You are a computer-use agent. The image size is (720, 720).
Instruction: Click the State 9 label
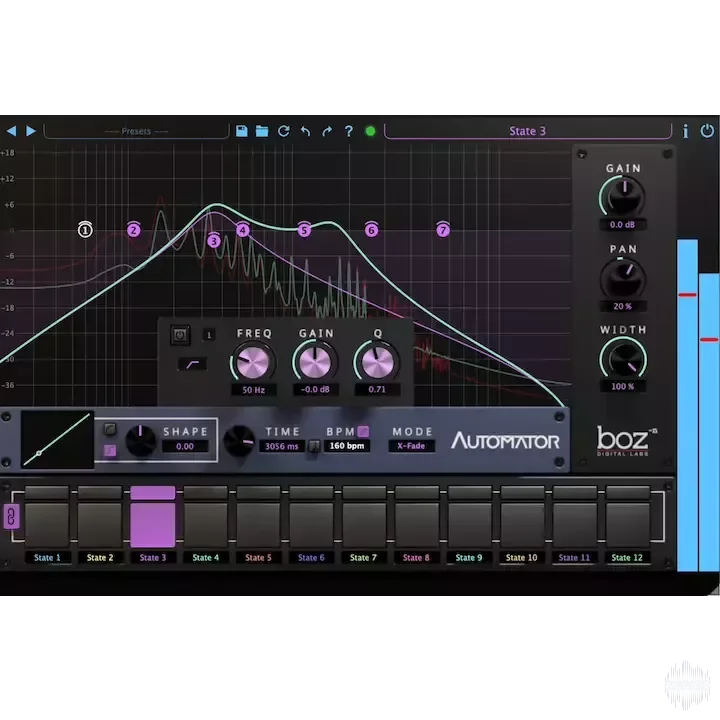pyautogui.click(x=469, y=557)
